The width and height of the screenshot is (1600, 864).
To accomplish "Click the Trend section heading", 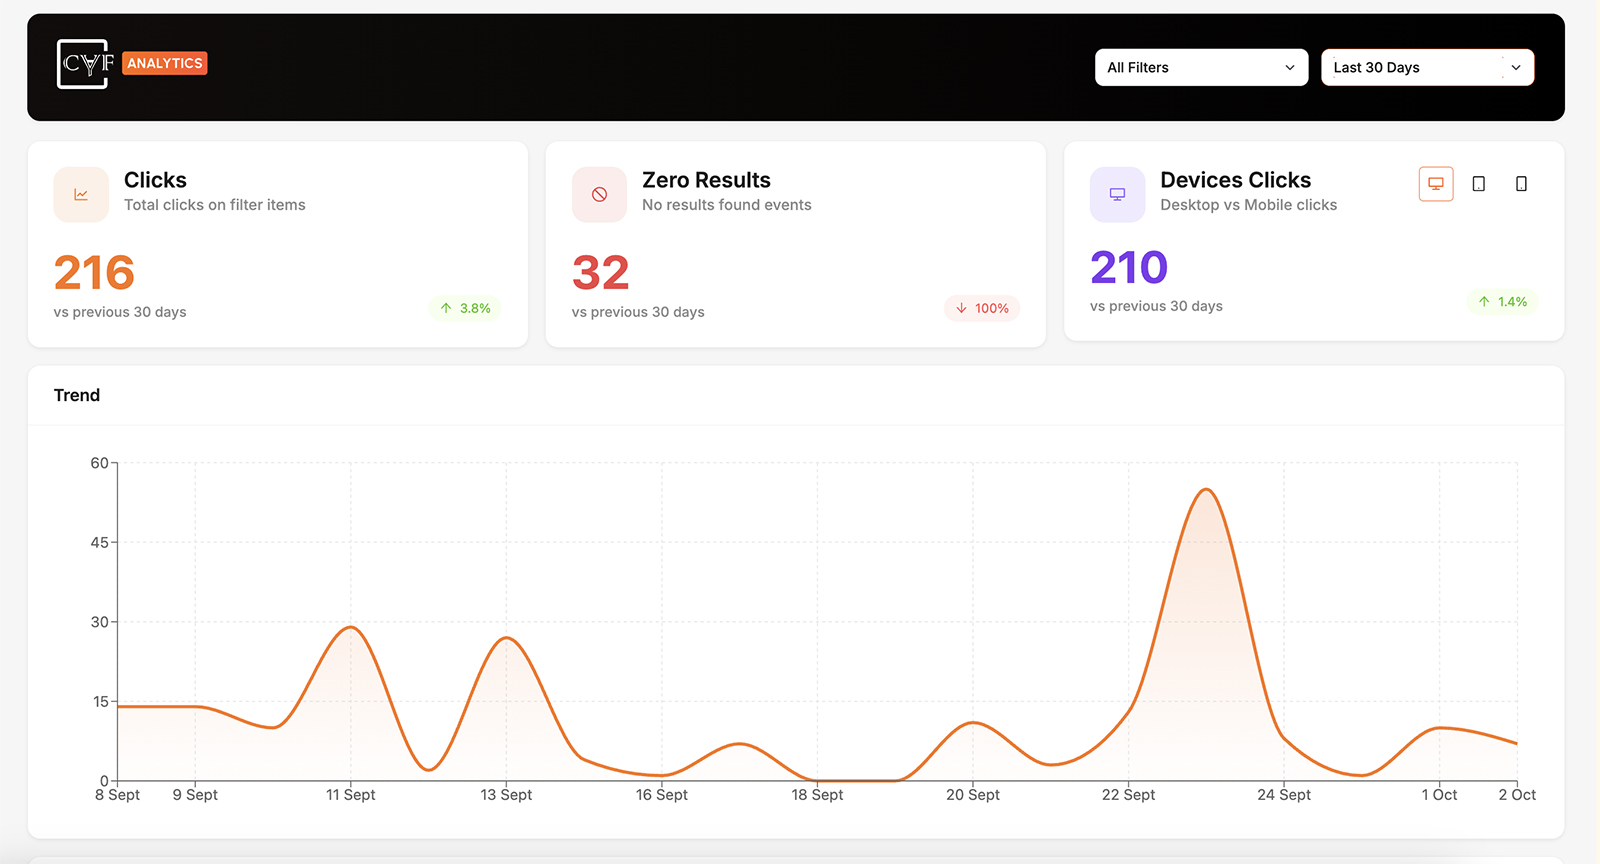I will coord(77,395).
